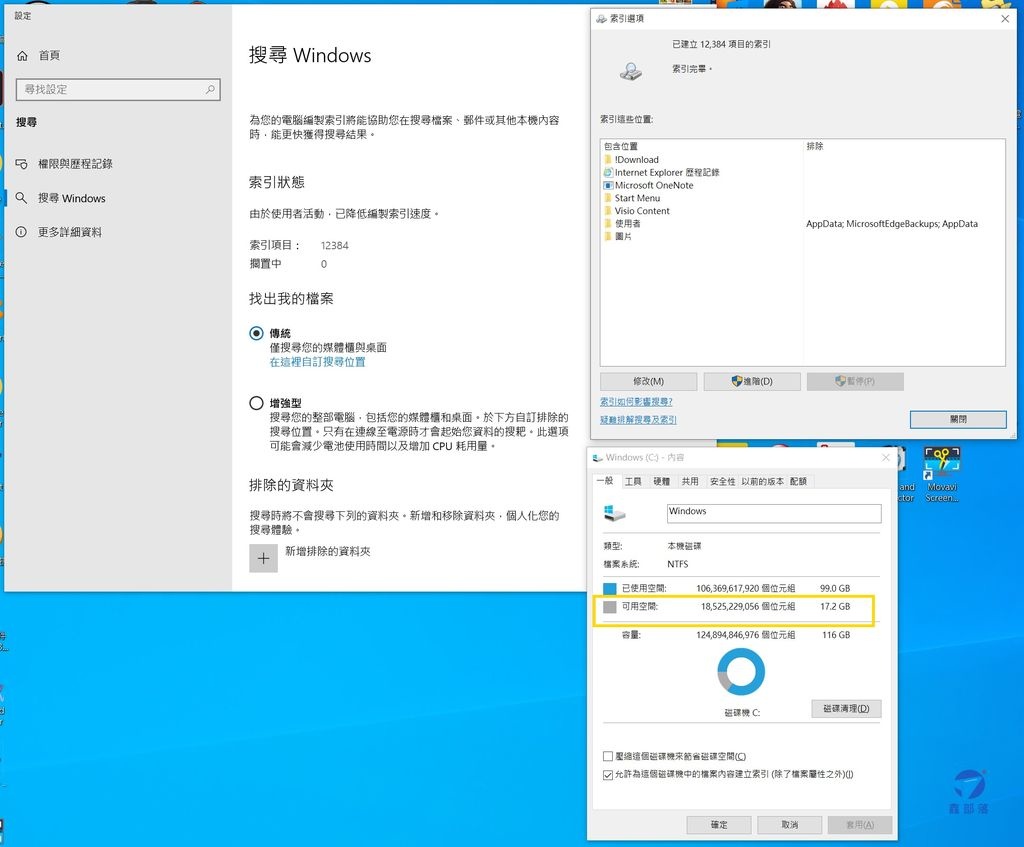This screenshot has width=1024, height=847.
Task: Click the 磁碟清理(D) button
Action: click(846, 709)
